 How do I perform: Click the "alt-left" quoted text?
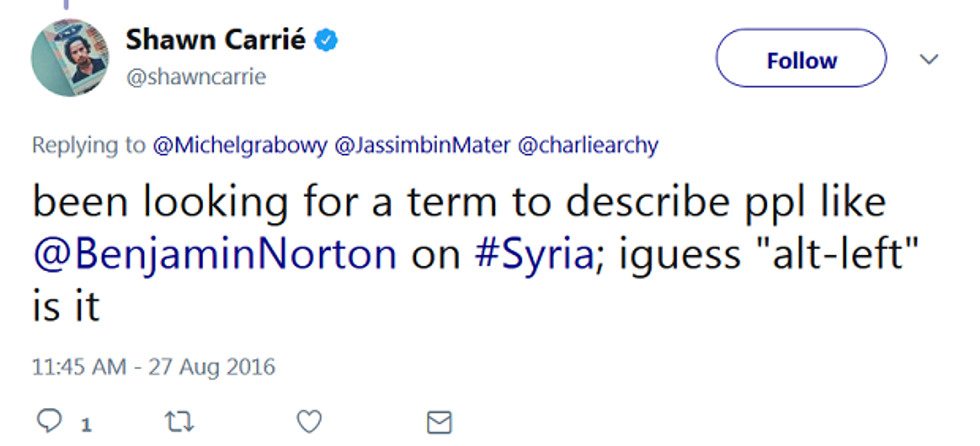(x=832, y=254)
